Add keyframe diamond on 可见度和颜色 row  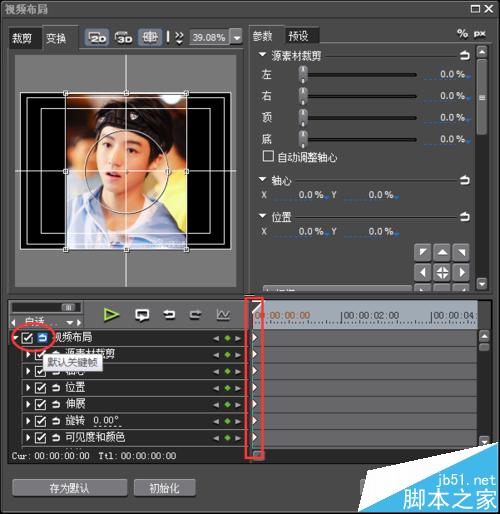(228, 438)
